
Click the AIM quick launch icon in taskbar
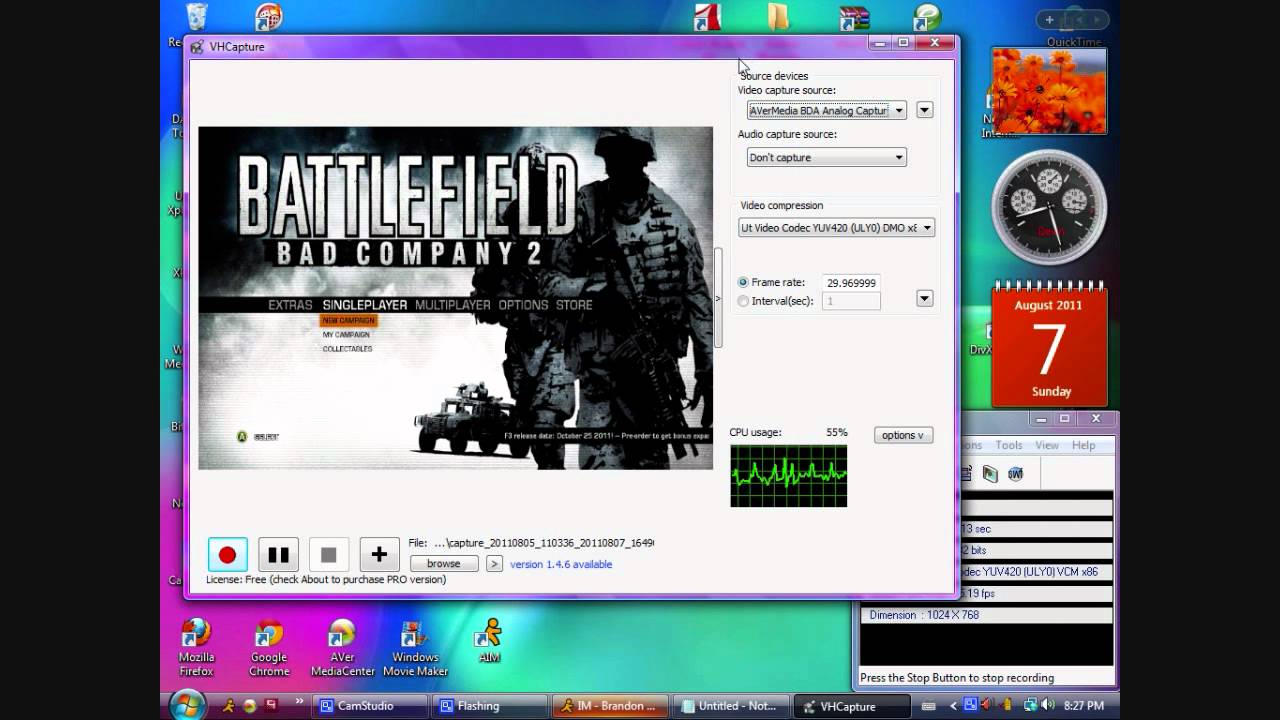tap(229, 706)
